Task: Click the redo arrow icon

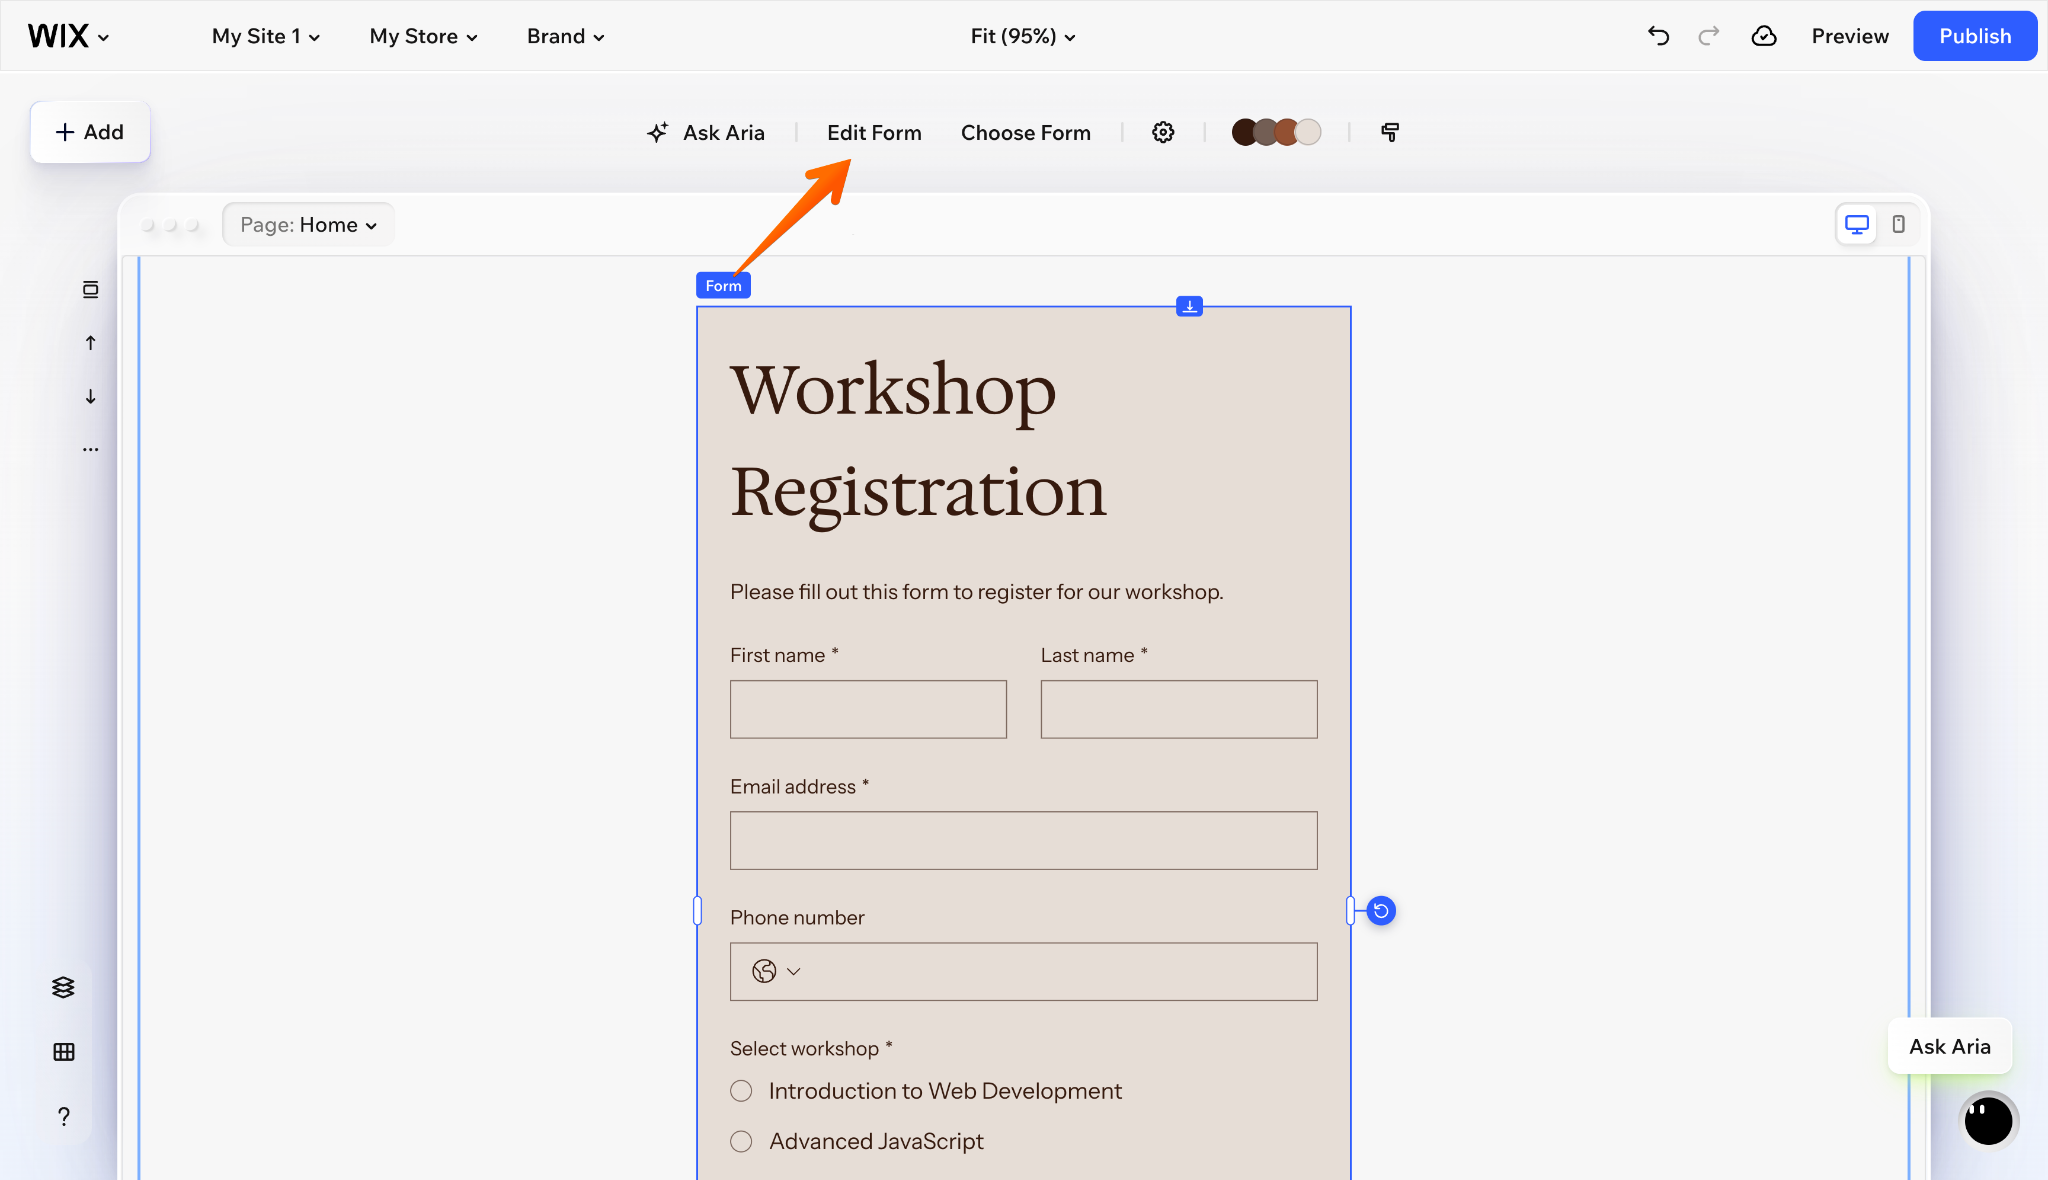Action: 1709,36
